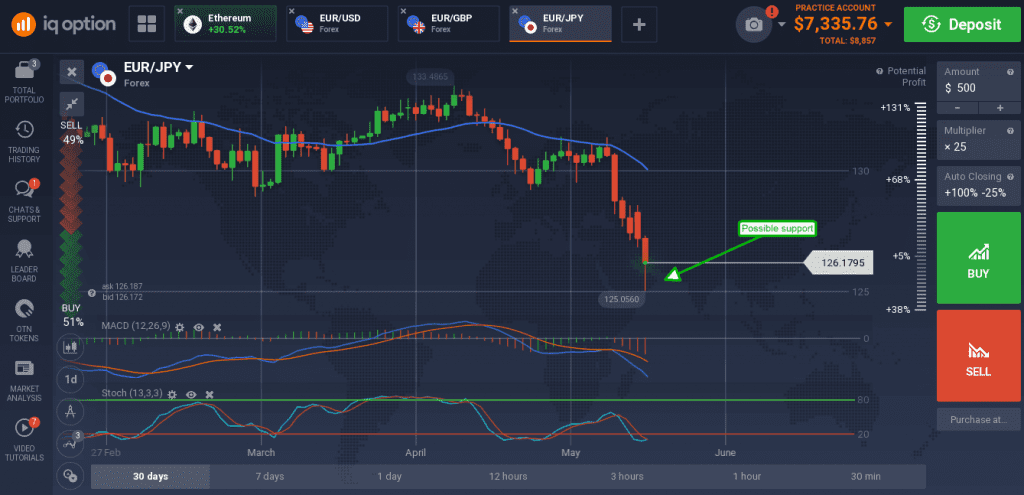Take a chart screenshot with camera icon

point(754,25)
